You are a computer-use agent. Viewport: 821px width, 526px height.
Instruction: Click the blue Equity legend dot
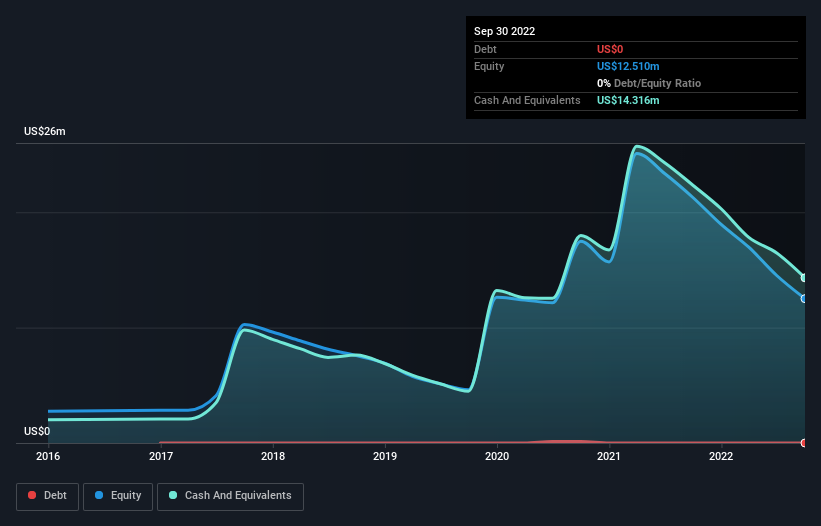pos(99,495)
